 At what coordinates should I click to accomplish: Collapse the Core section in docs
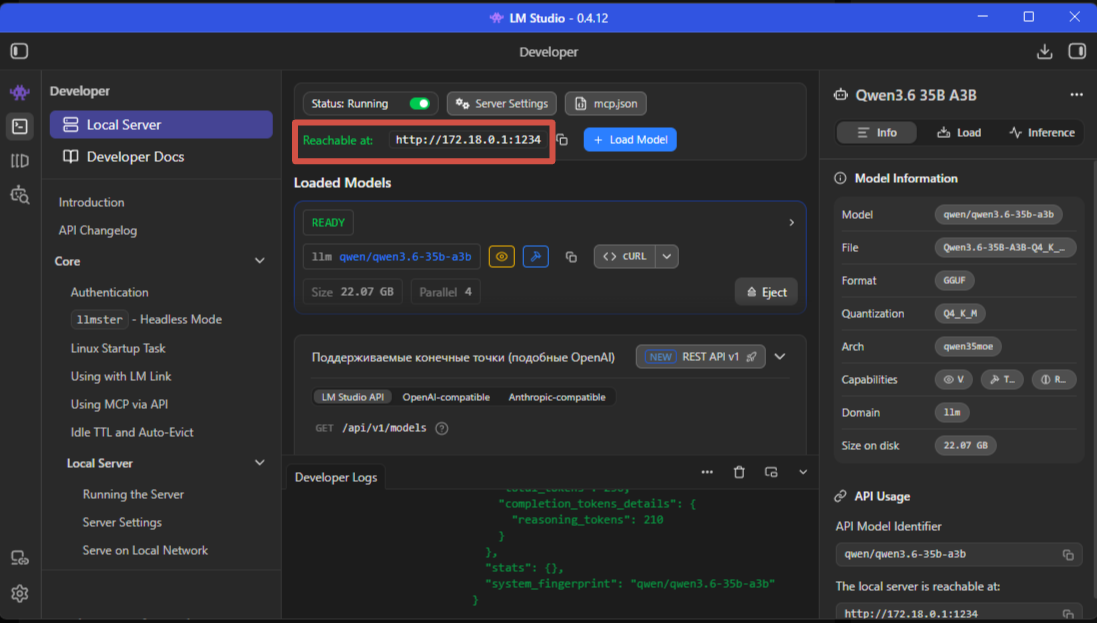[x=260, y=261]
